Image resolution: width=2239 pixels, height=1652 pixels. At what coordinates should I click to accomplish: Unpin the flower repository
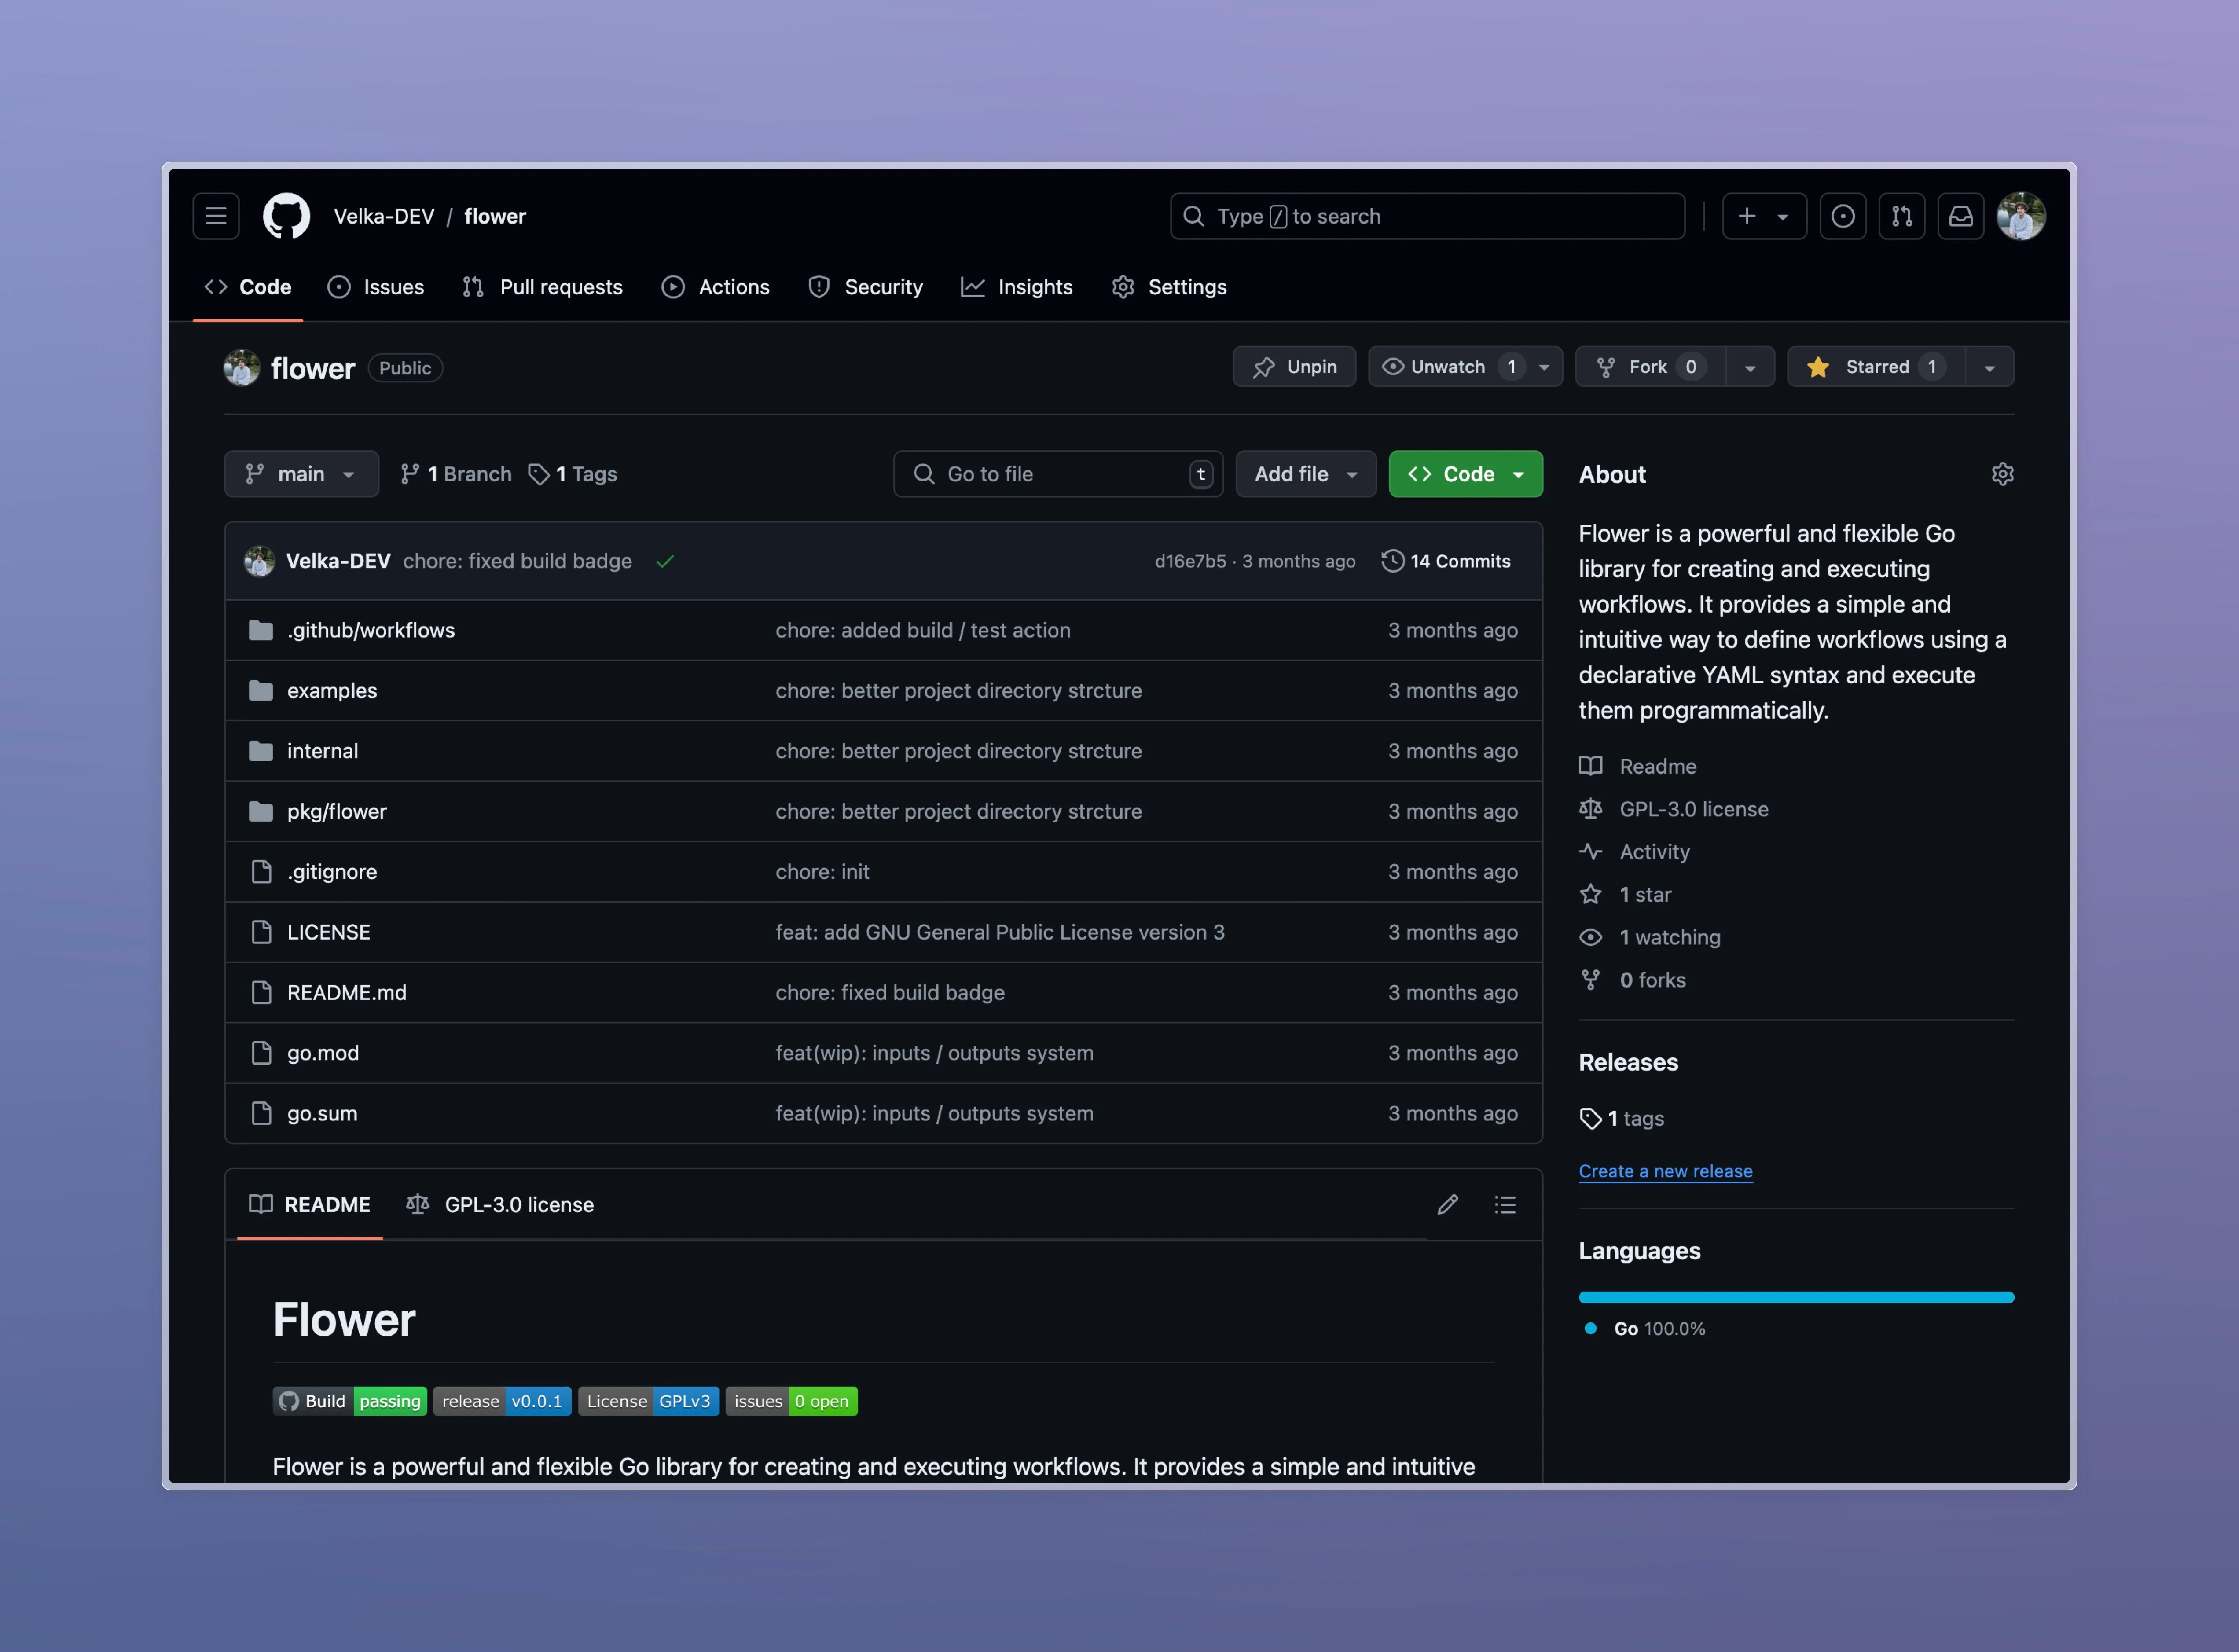1294,366
